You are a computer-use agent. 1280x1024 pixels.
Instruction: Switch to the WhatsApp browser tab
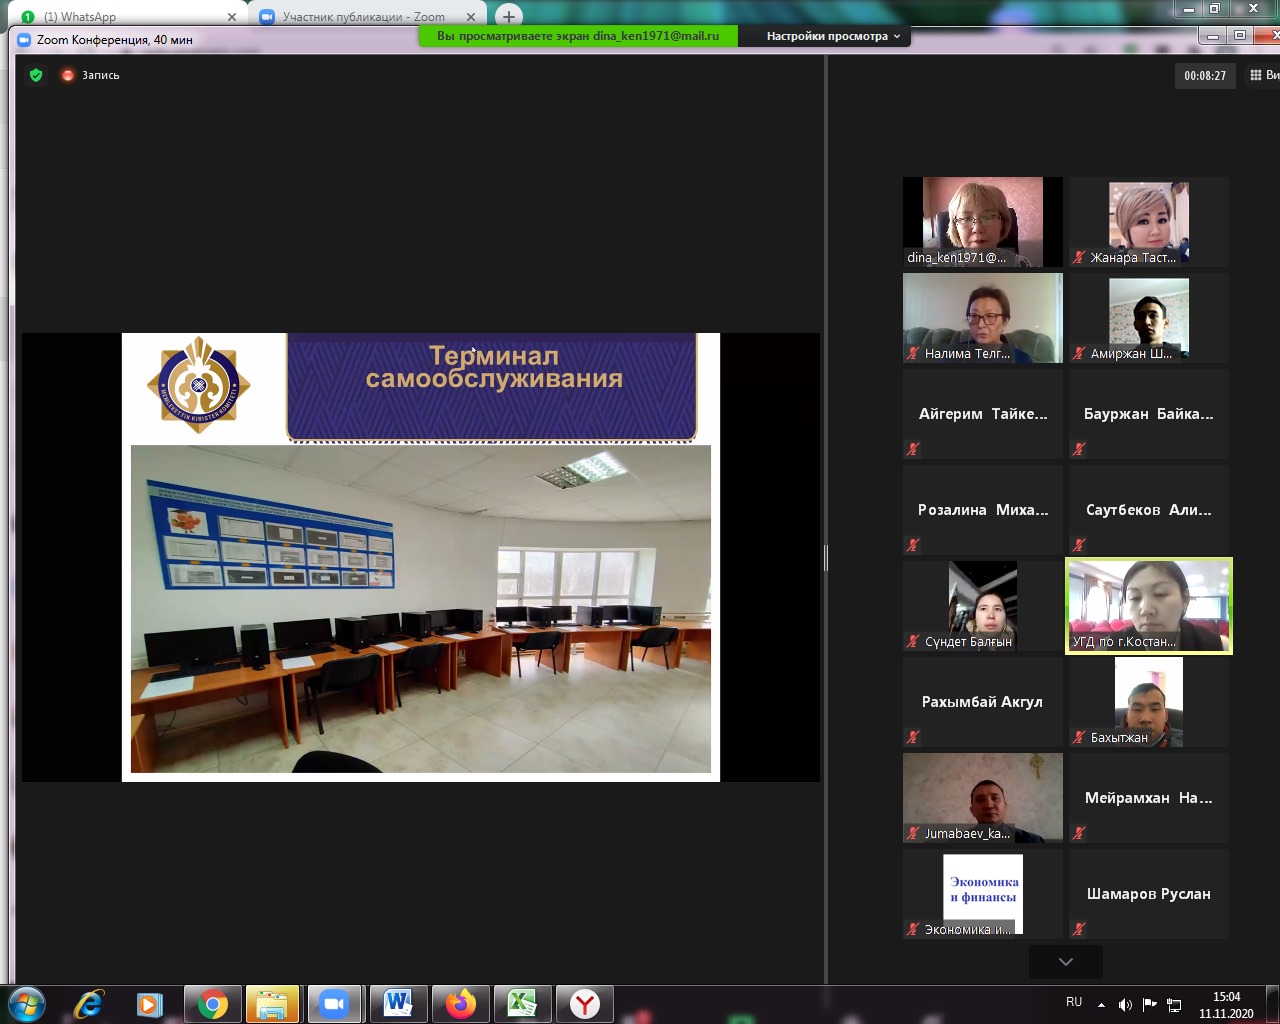coord(125,17)
